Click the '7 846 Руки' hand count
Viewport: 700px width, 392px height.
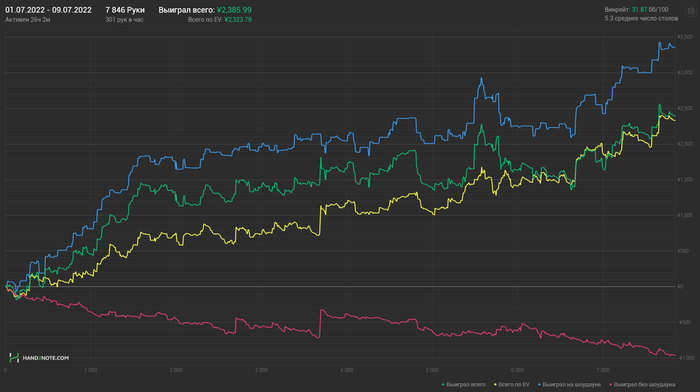click(125, 10)
